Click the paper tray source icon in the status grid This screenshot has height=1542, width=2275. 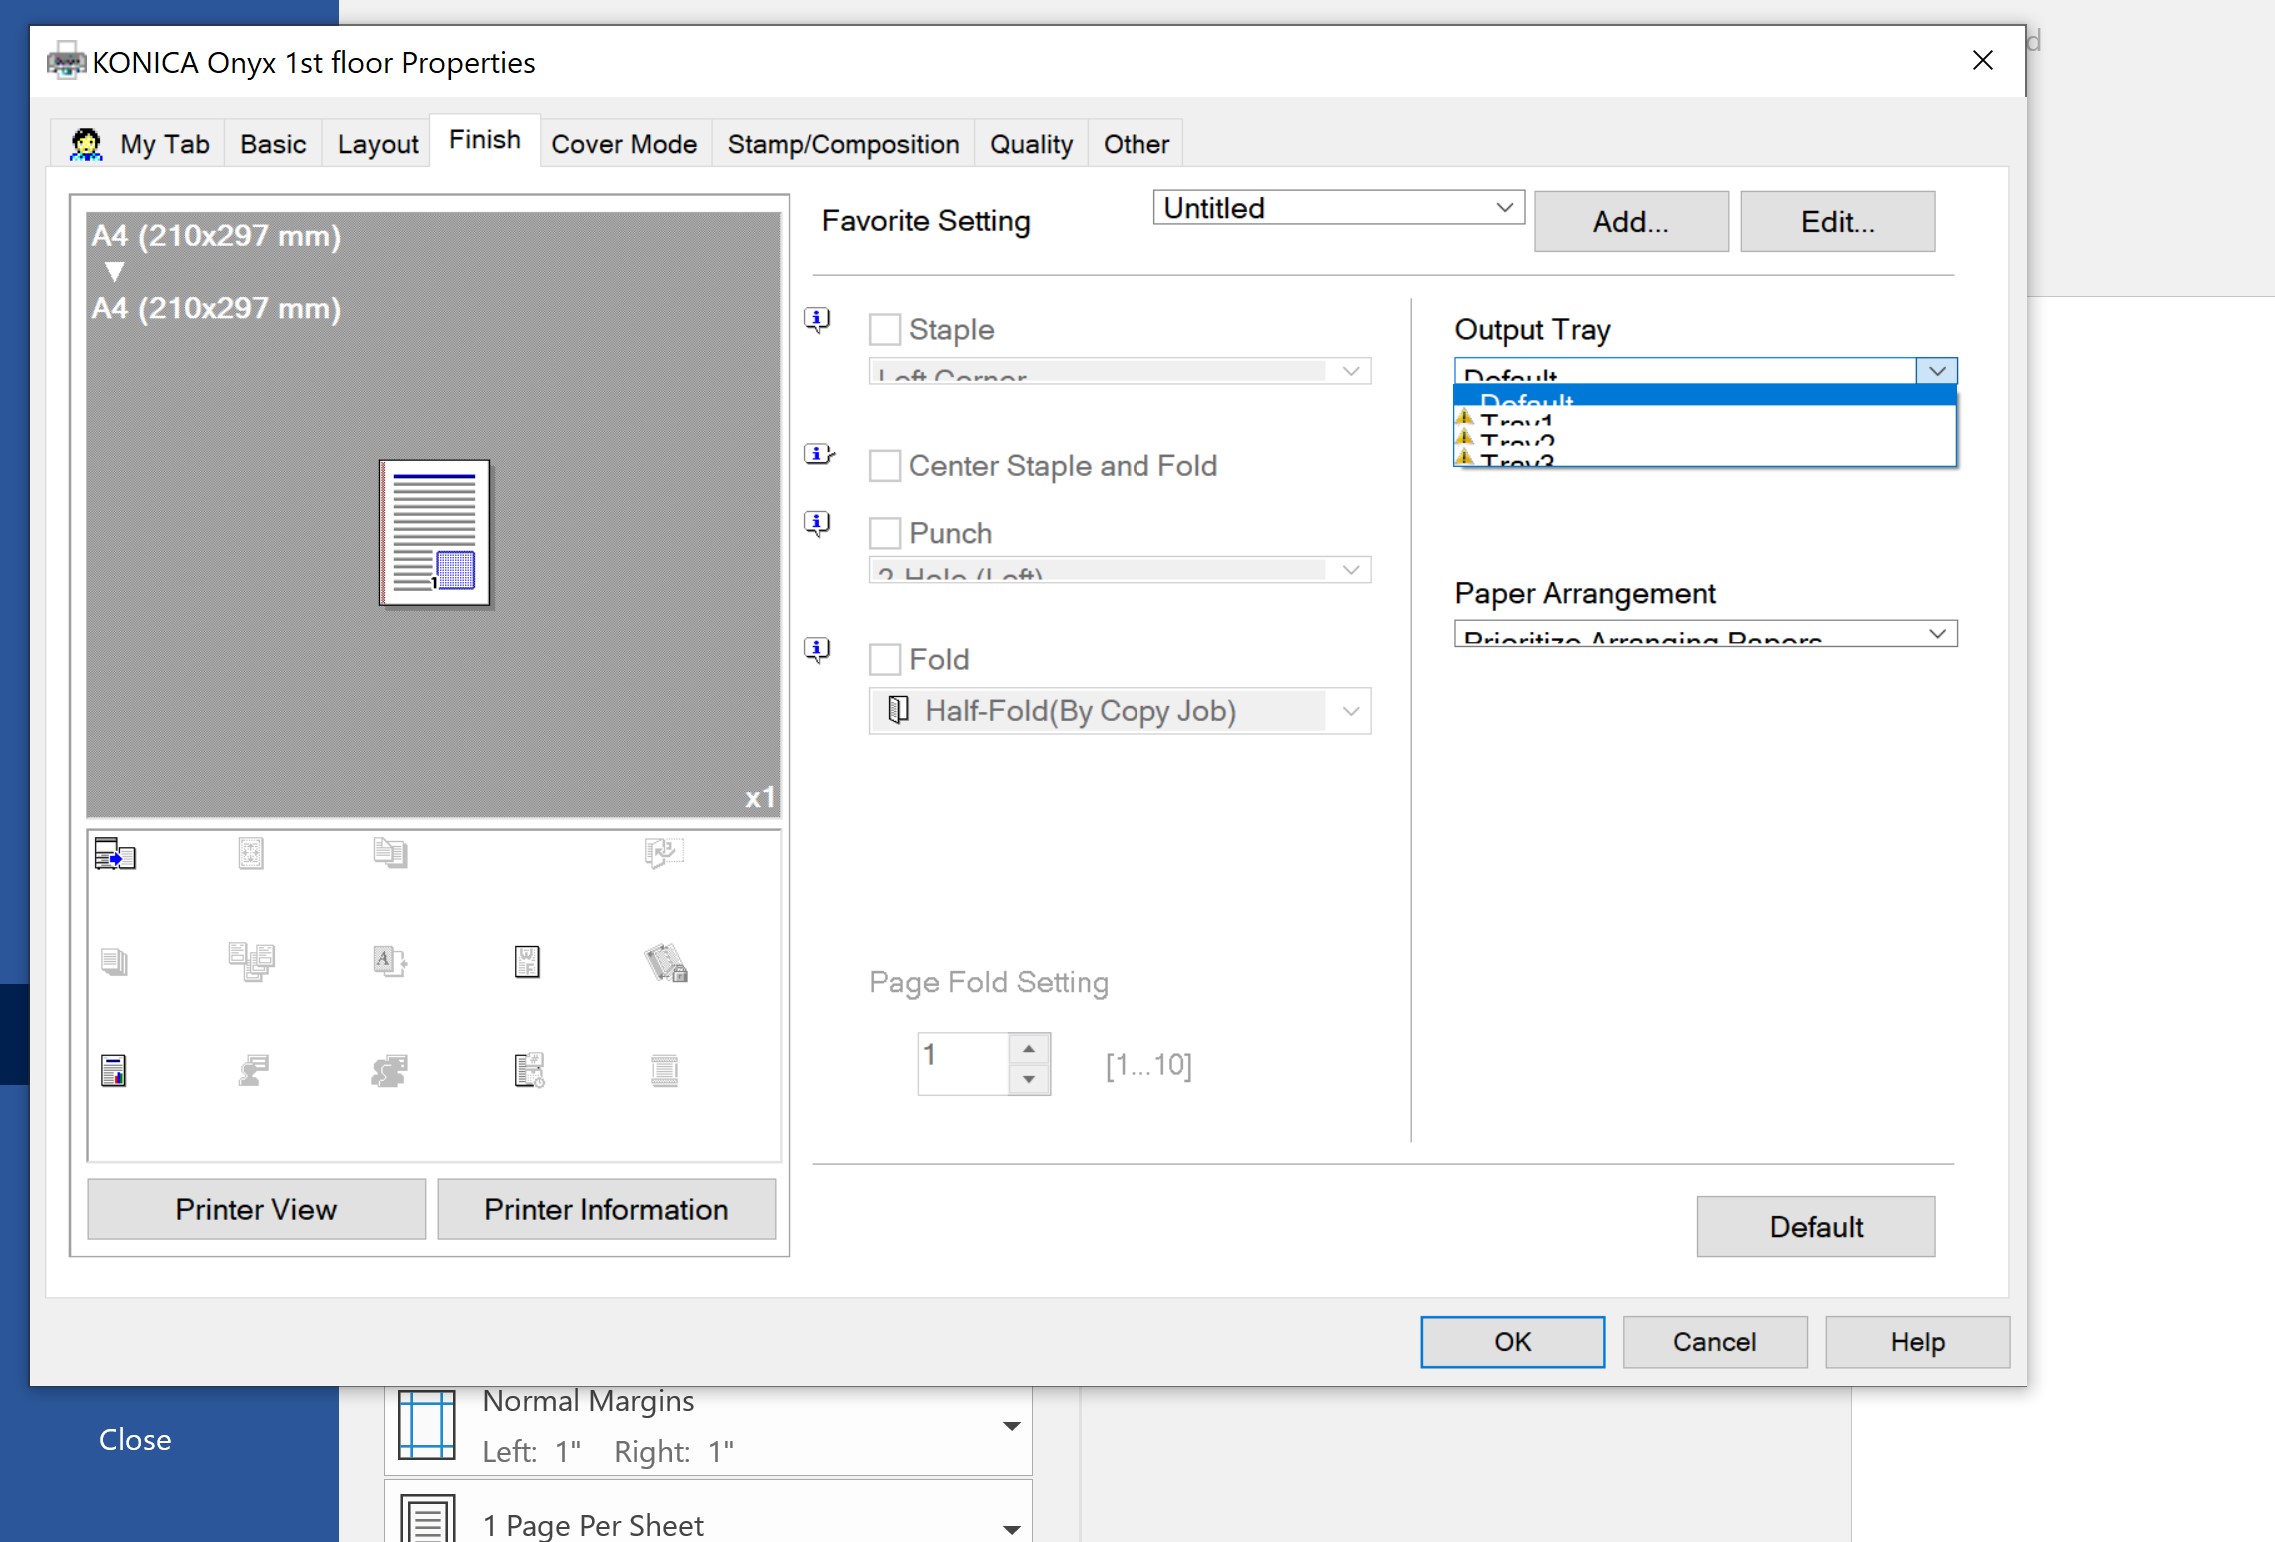pos(114,854)
